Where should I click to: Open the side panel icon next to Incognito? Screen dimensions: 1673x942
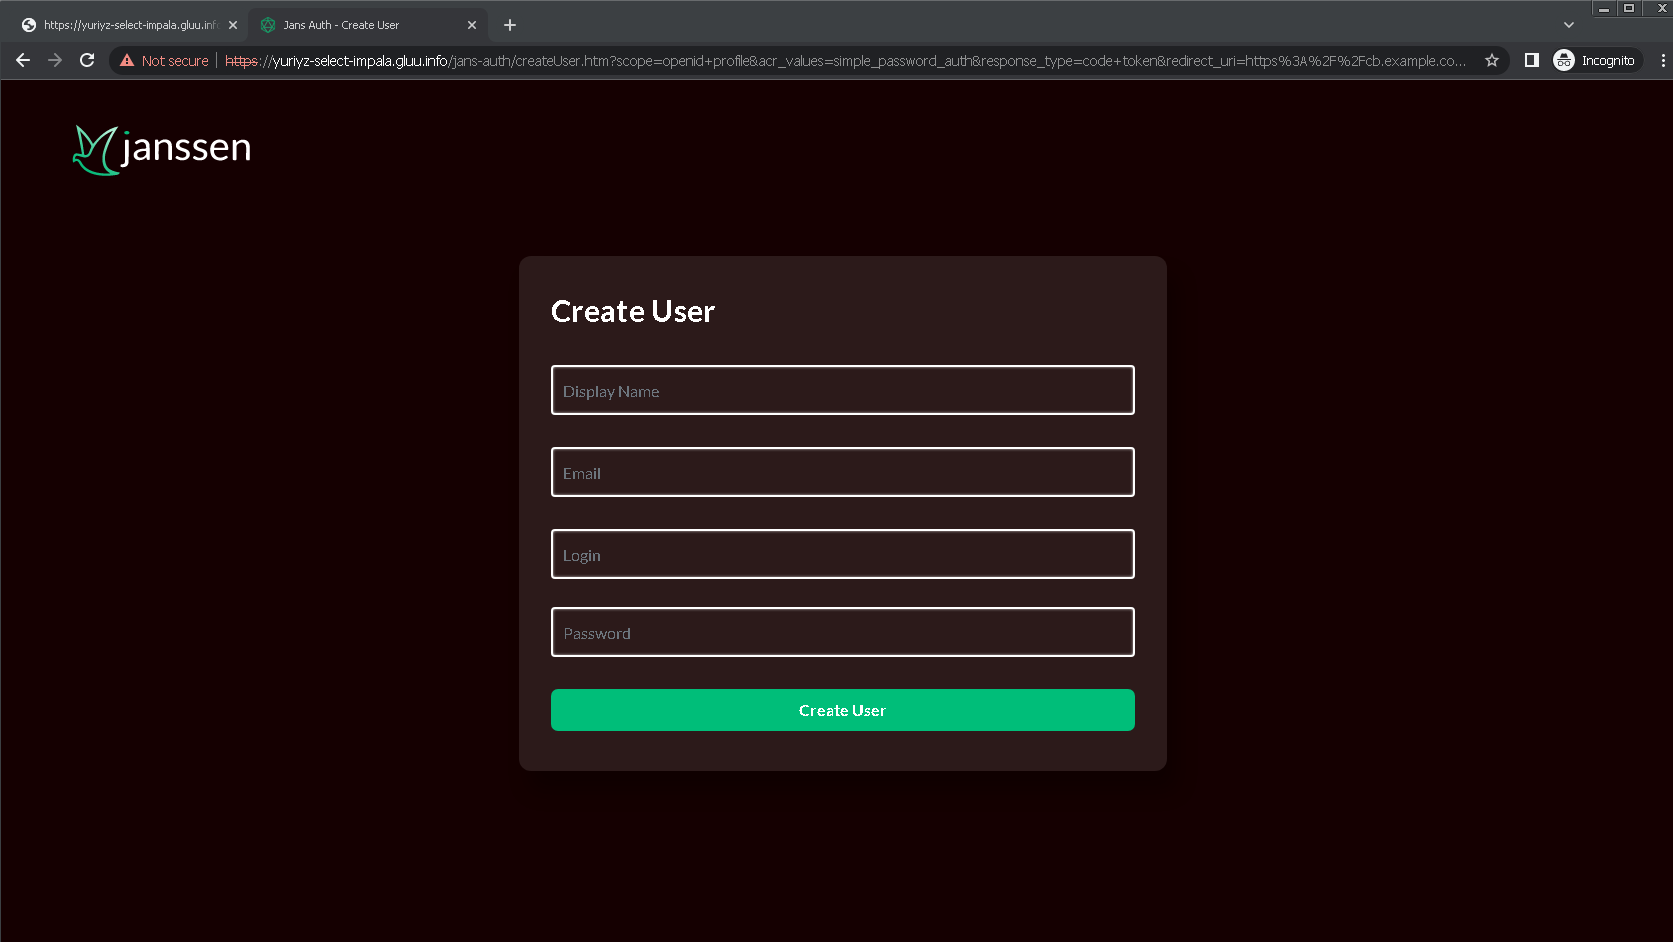tap(1531, 60)
